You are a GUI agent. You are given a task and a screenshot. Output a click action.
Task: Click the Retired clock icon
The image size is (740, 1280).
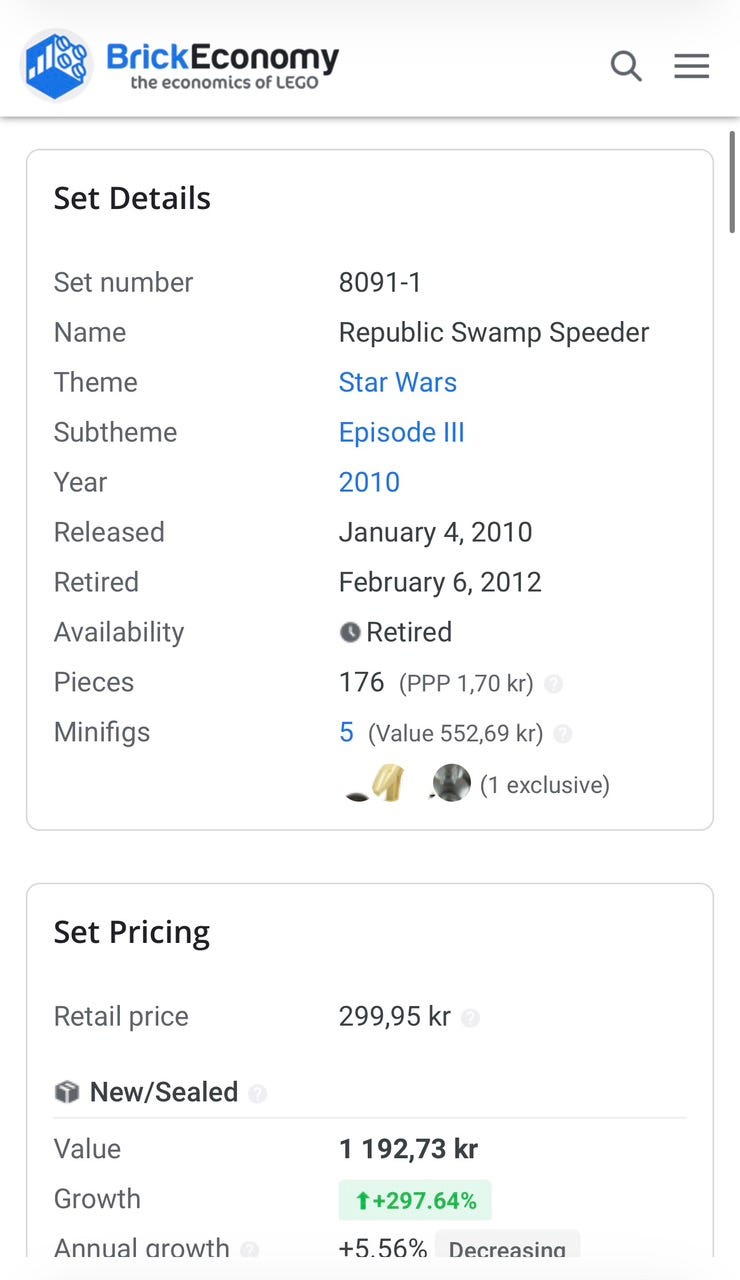[349, 632]
